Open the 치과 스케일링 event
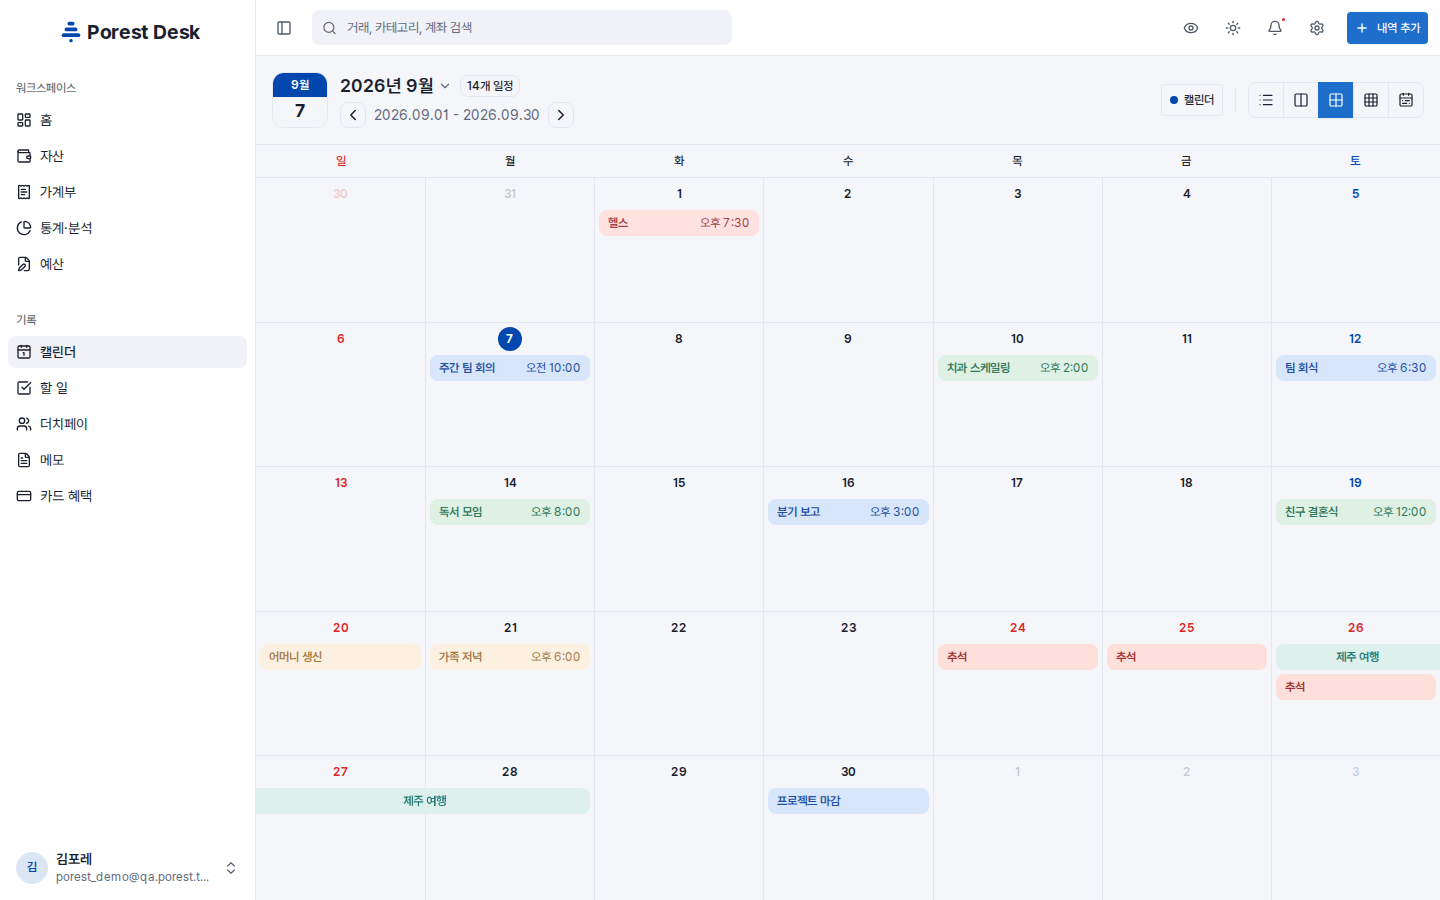 1018,368
